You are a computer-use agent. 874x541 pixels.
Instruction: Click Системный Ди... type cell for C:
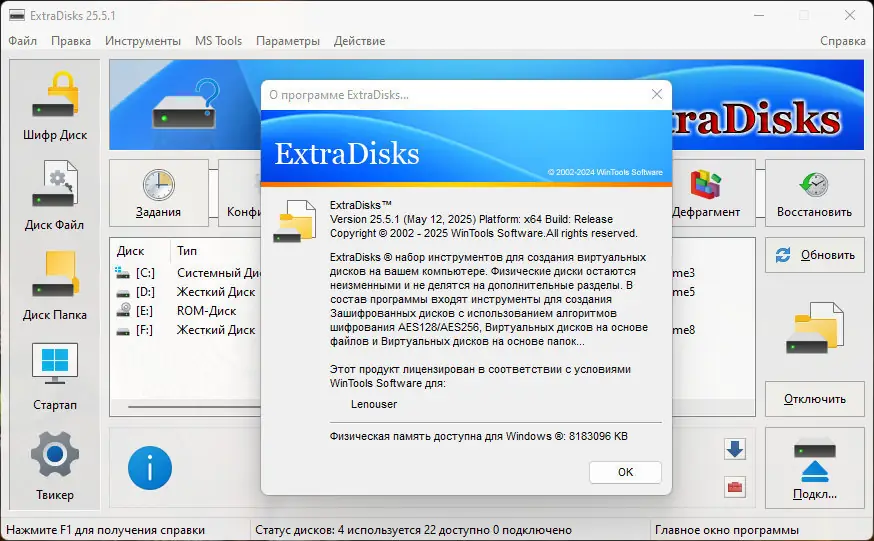(x=218, y=273)
